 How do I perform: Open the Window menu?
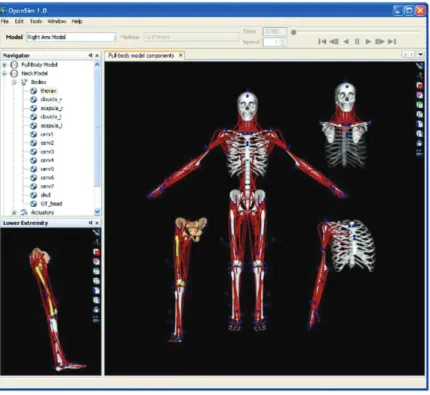pos(57,21)
